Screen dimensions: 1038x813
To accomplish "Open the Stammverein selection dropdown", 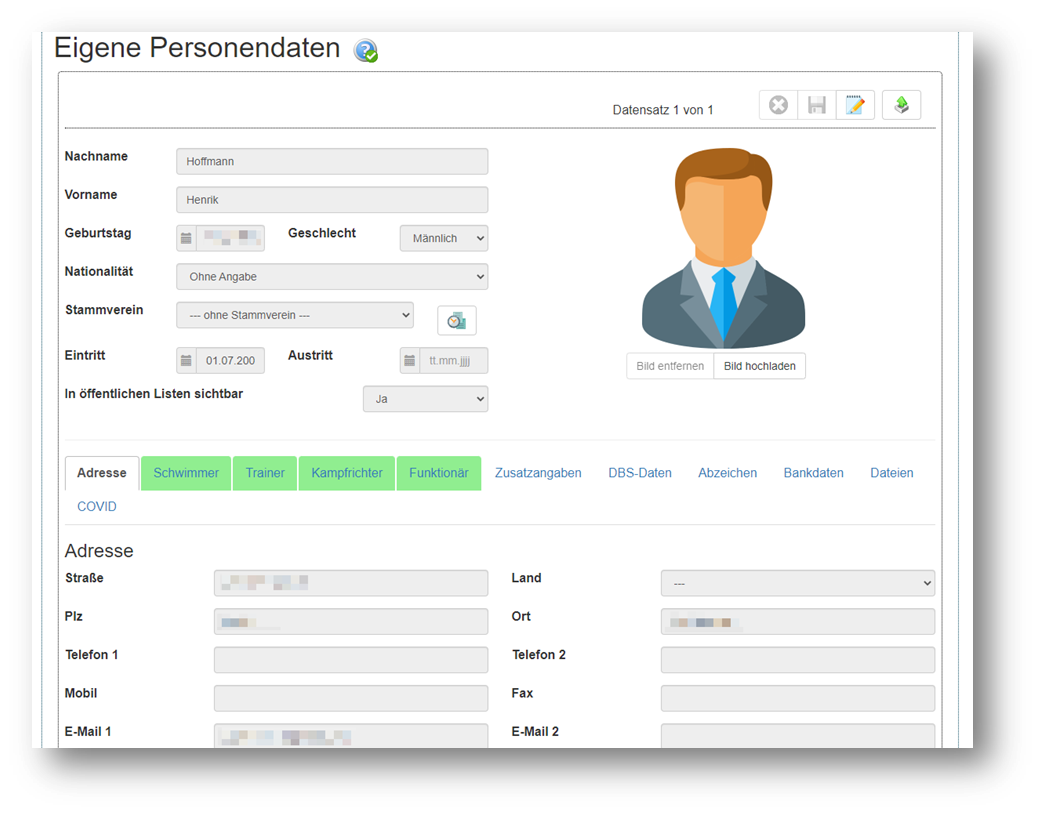I will coord(295,315).
